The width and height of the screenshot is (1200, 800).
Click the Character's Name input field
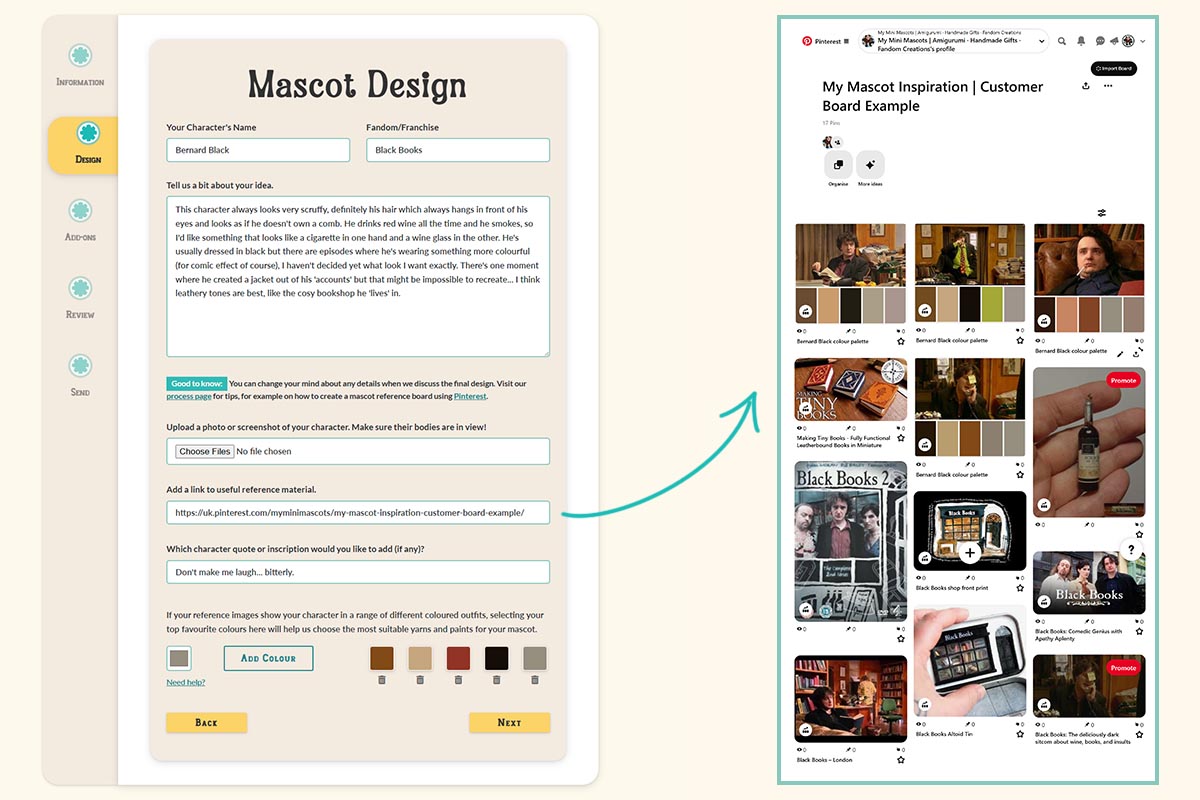(258, 150)
